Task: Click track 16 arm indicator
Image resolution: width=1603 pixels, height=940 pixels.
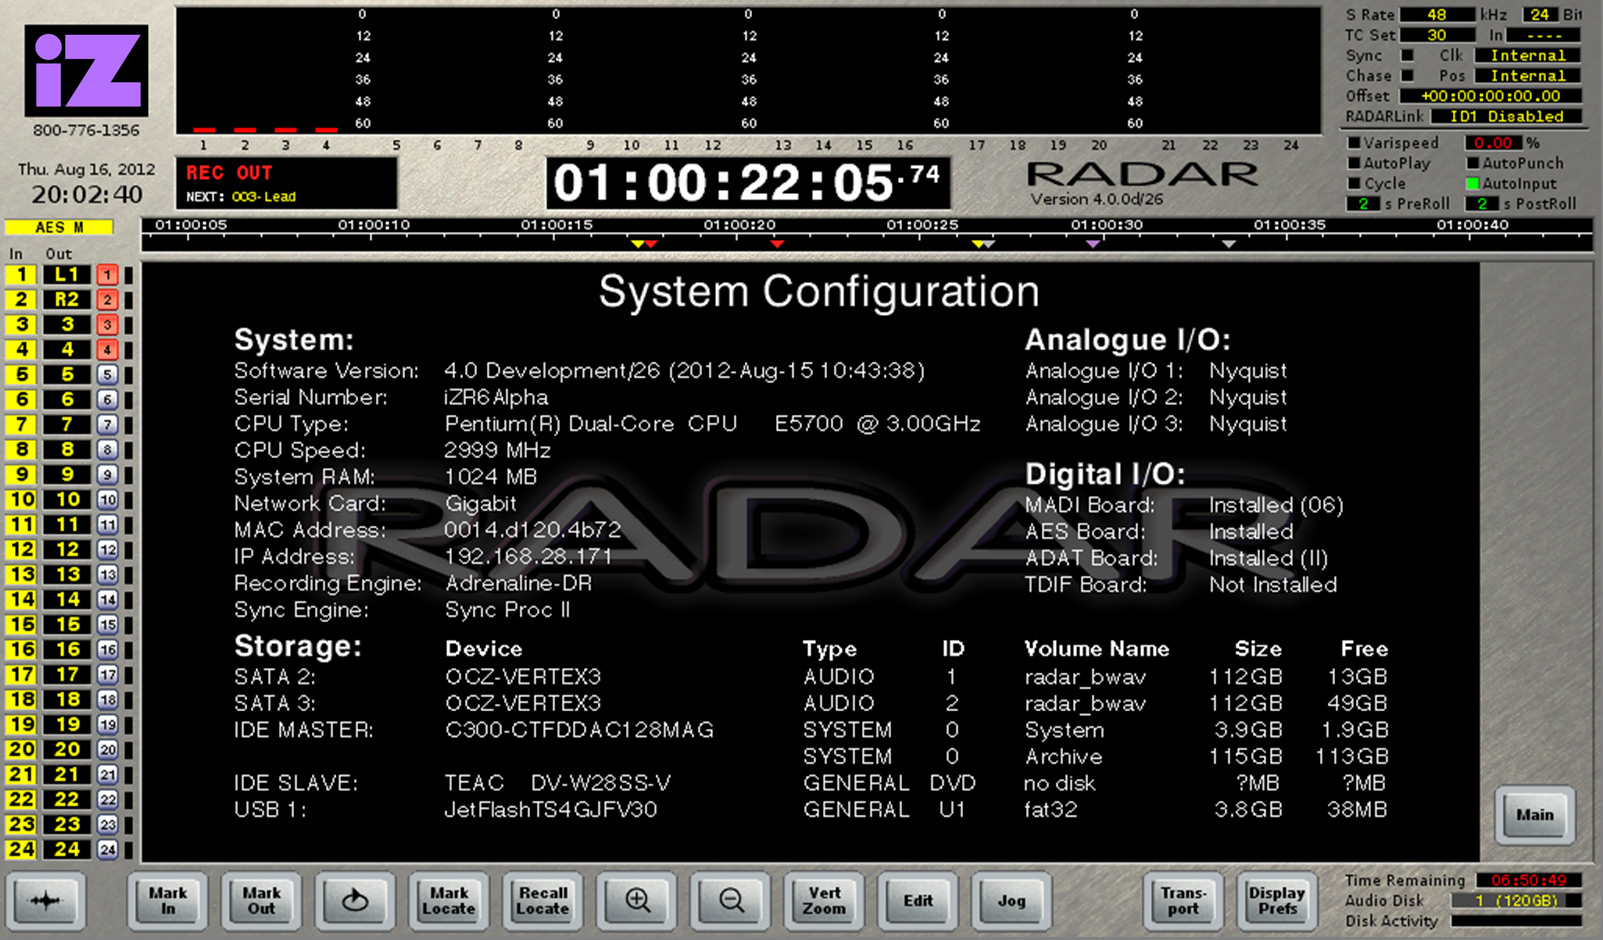Action: point(108,649)
